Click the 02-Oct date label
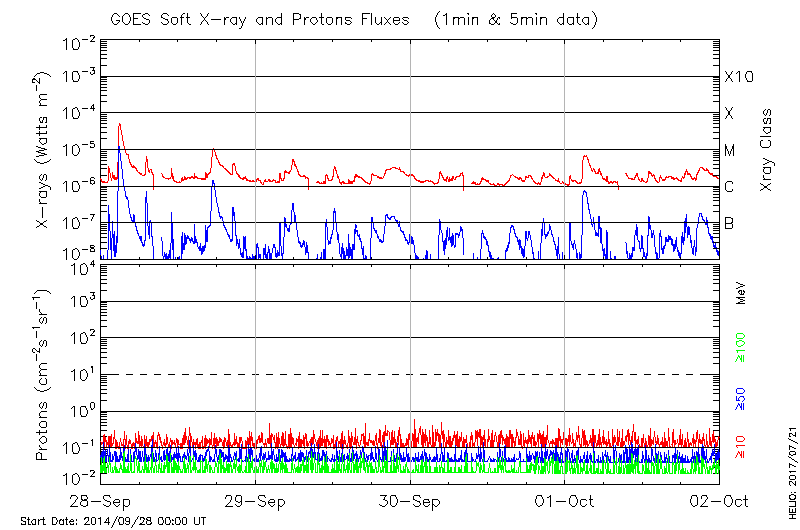 click(718, 500)
